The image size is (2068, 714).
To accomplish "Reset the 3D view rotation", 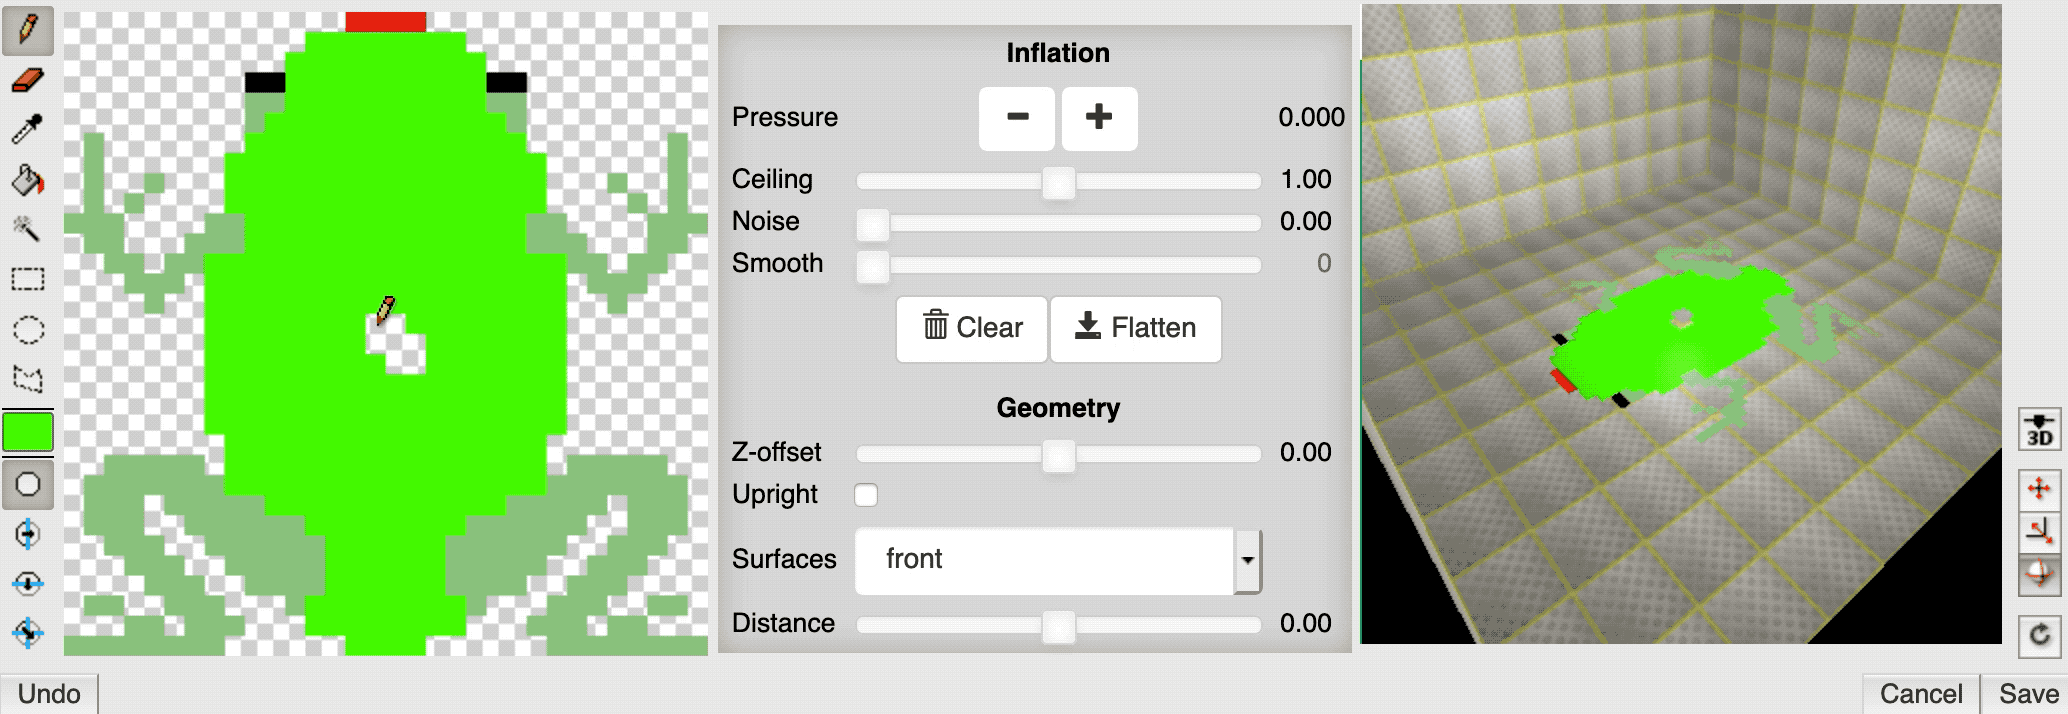I will (2039, 635).
